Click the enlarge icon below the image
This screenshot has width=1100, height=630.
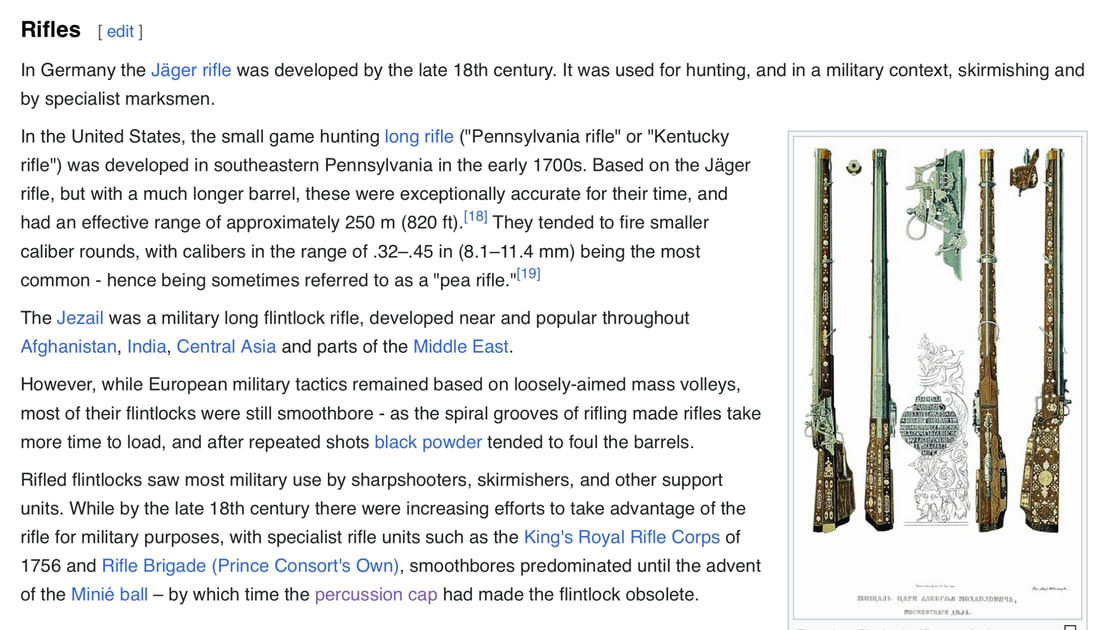point(1070,627)
